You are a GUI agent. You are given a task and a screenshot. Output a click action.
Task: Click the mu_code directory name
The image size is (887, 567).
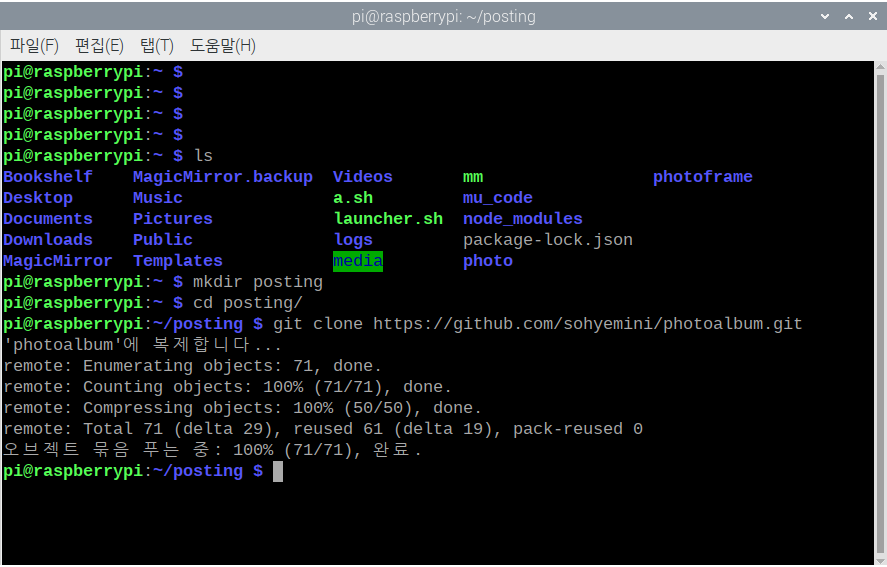click(498, 198)
